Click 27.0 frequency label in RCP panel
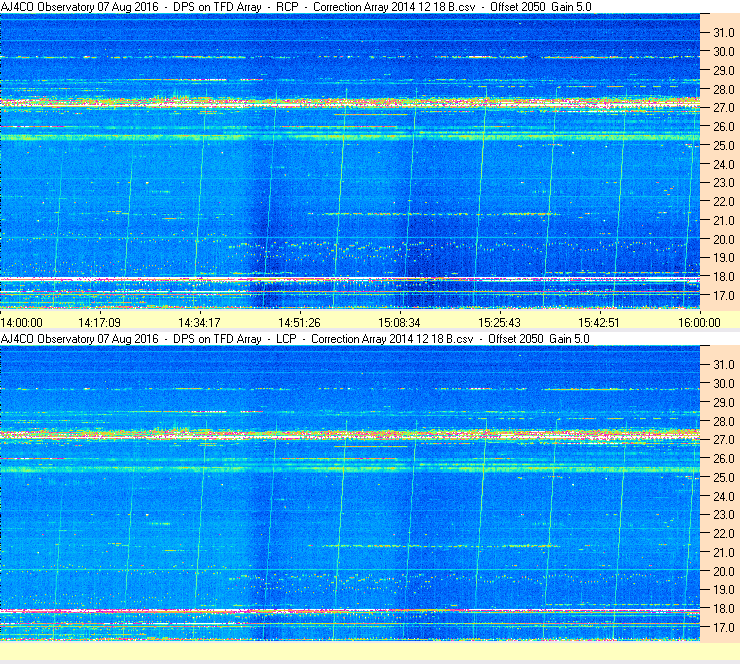 pyautogui.click(x=723, y=108)
